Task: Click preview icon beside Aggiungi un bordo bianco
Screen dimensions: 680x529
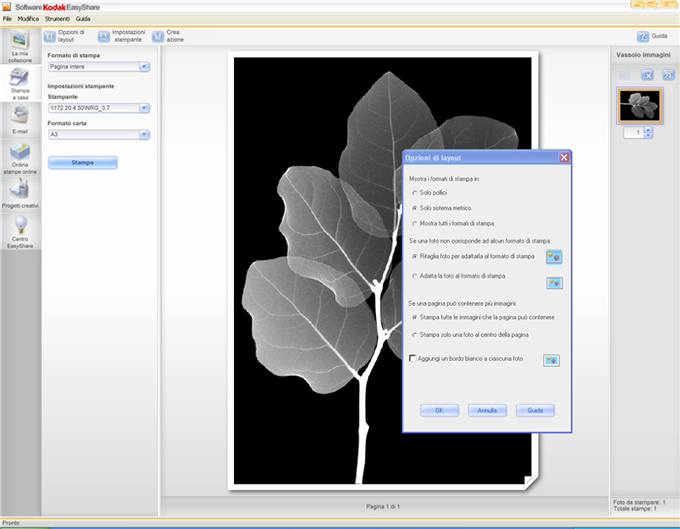Action: [x=551, y=360]
